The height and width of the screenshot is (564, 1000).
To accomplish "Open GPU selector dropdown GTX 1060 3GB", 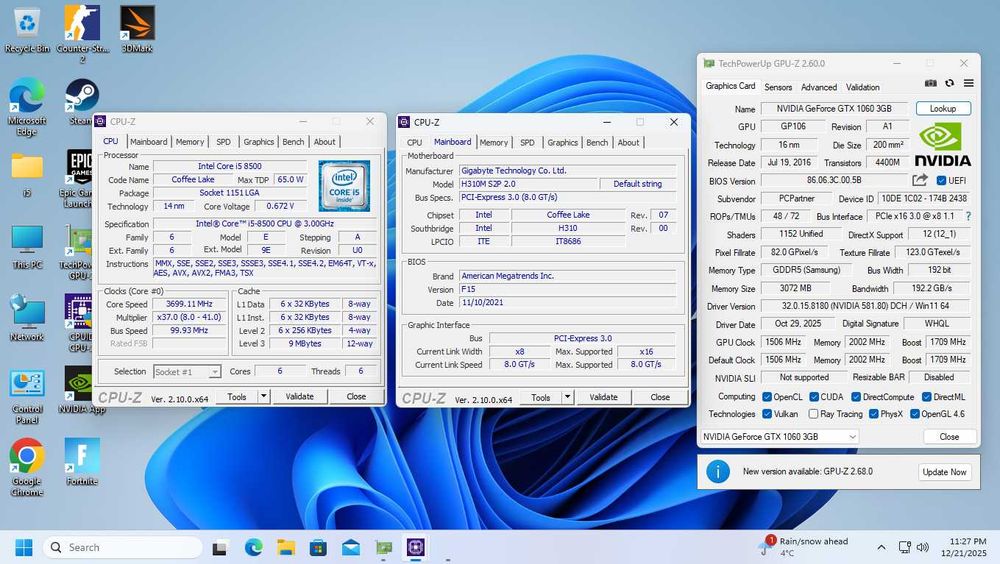I will click(779, 436).
